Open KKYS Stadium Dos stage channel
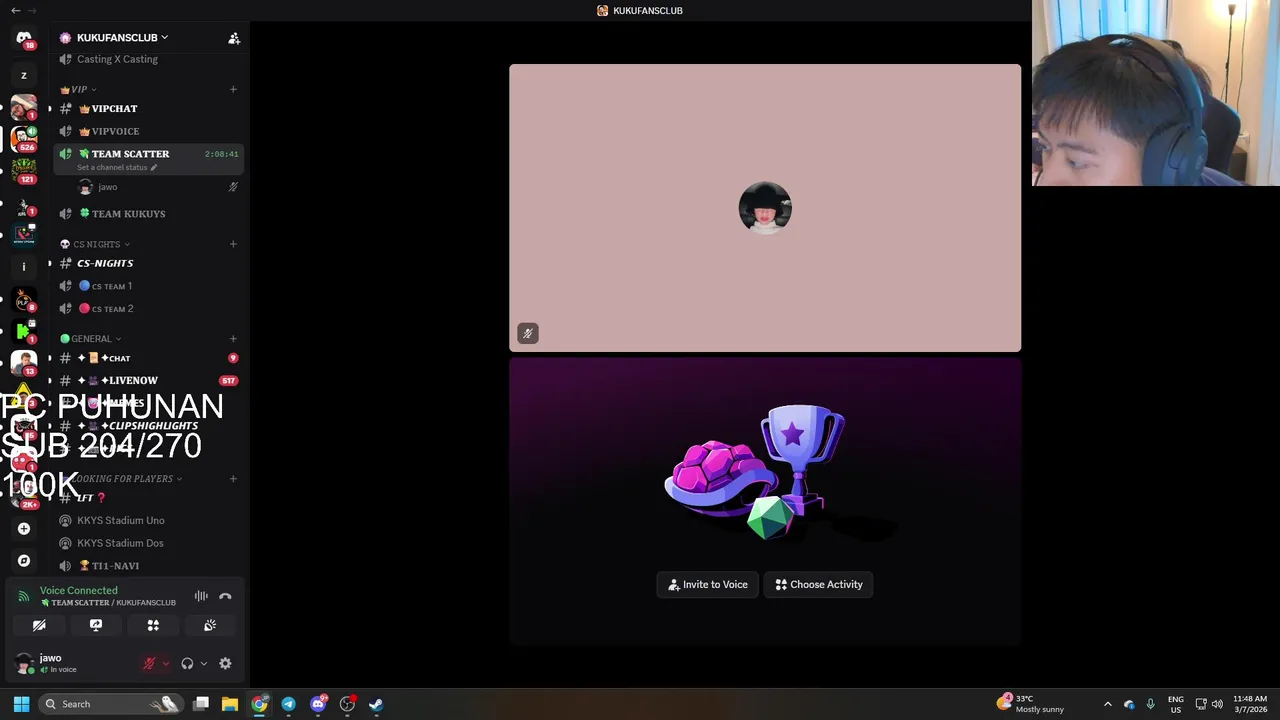1280x720 pixels. click(x=149, y=543)
